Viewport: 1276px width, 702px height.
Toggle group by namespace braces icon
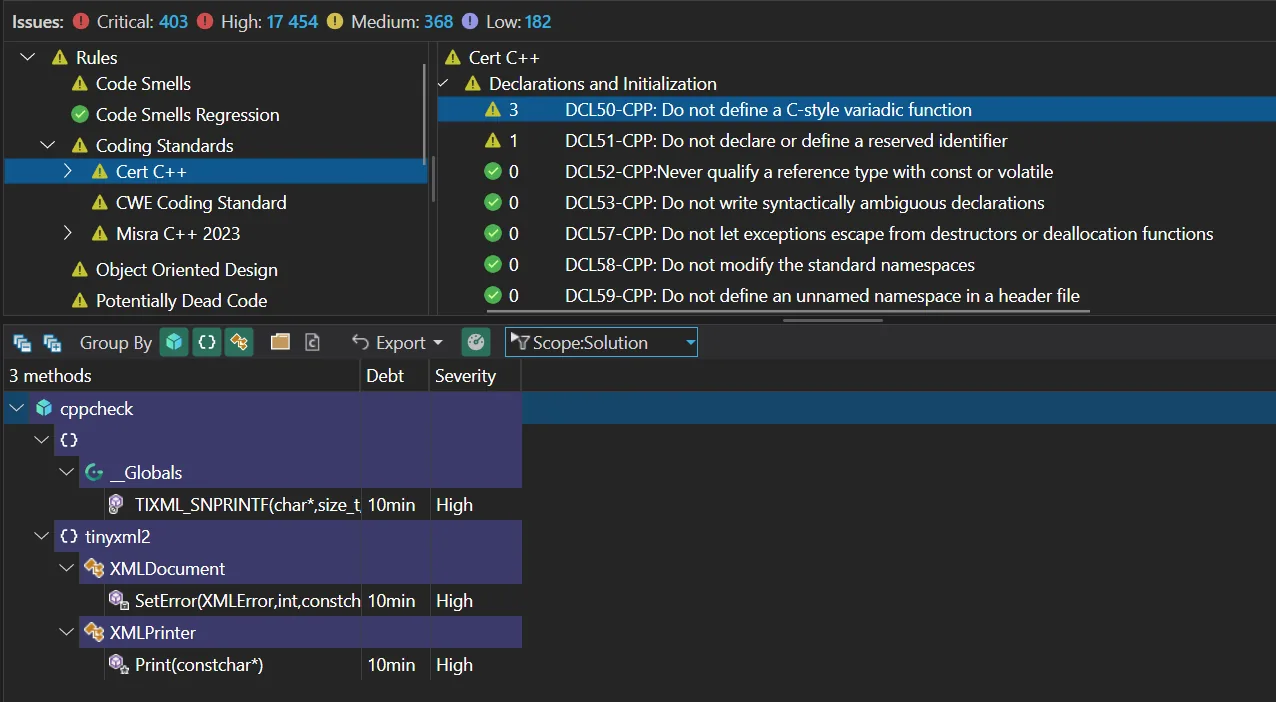207,343
